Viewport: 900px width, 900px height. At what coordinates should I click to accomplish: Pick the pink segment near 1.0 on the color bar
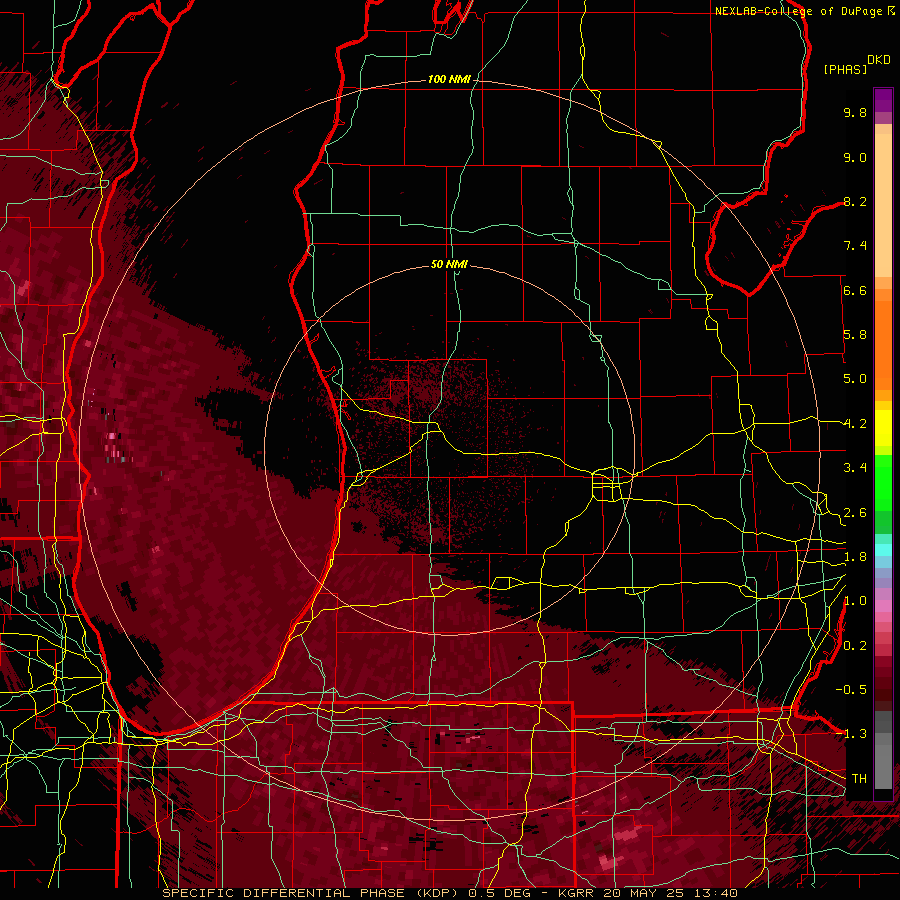point(883,606)
